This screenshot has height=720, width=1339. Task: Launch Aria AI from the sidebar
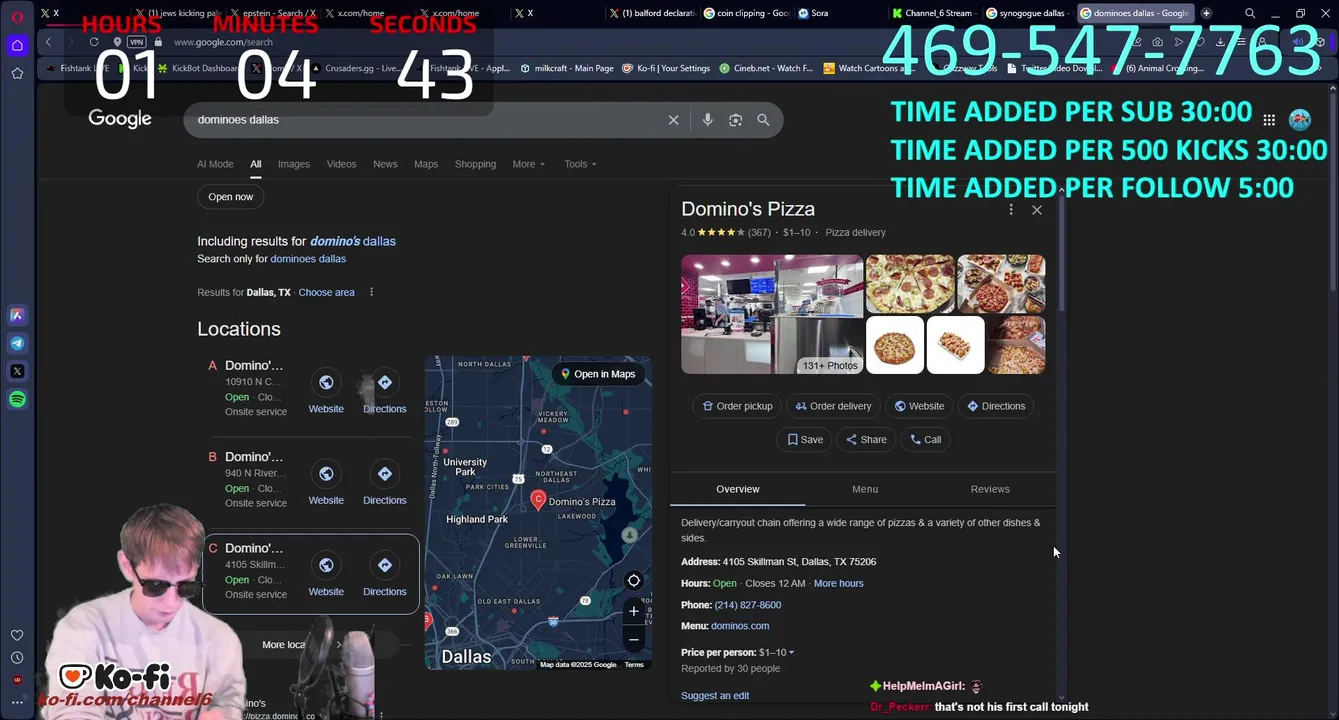coord(17,315)
